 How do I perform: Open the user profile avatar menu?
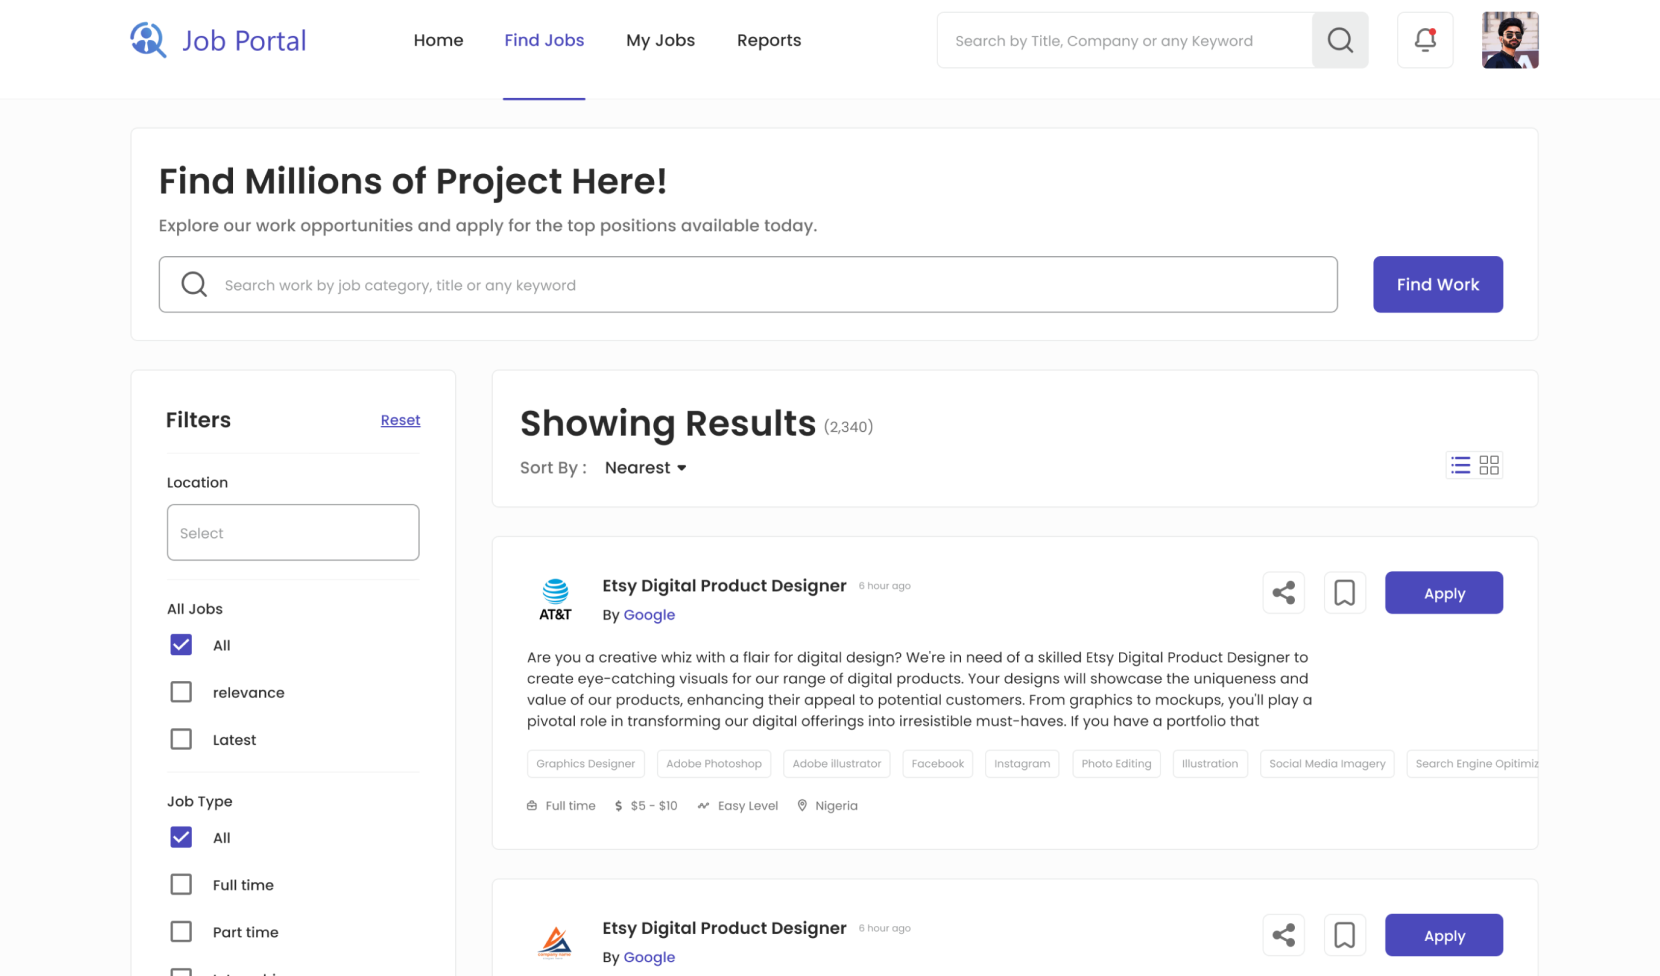(1509, 40)
